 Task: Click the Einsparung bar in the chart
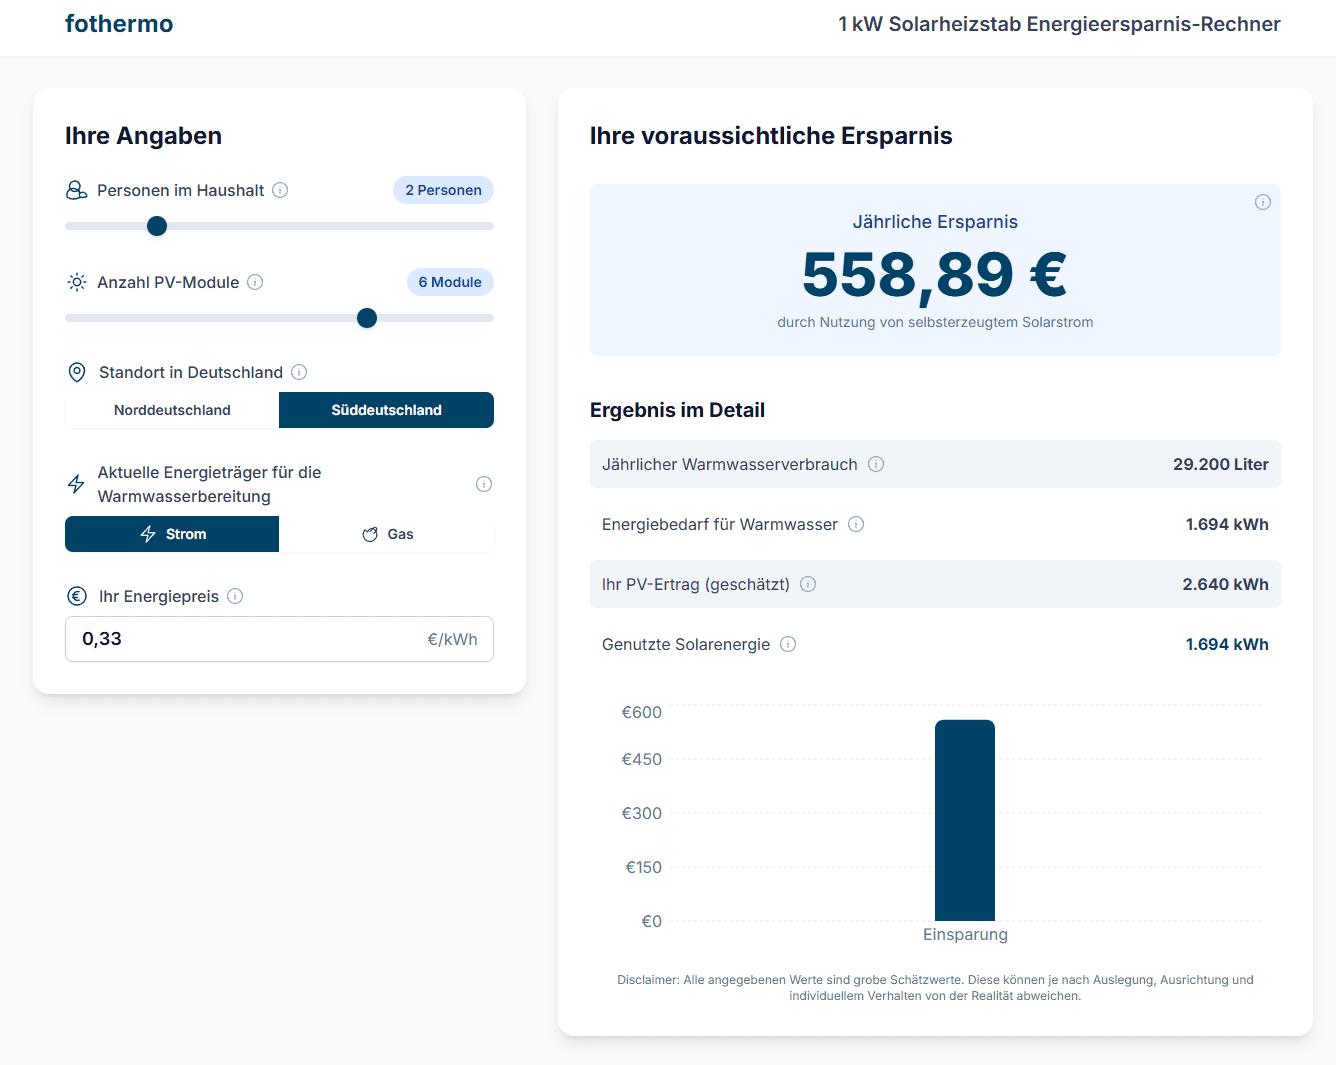[964, 820]
